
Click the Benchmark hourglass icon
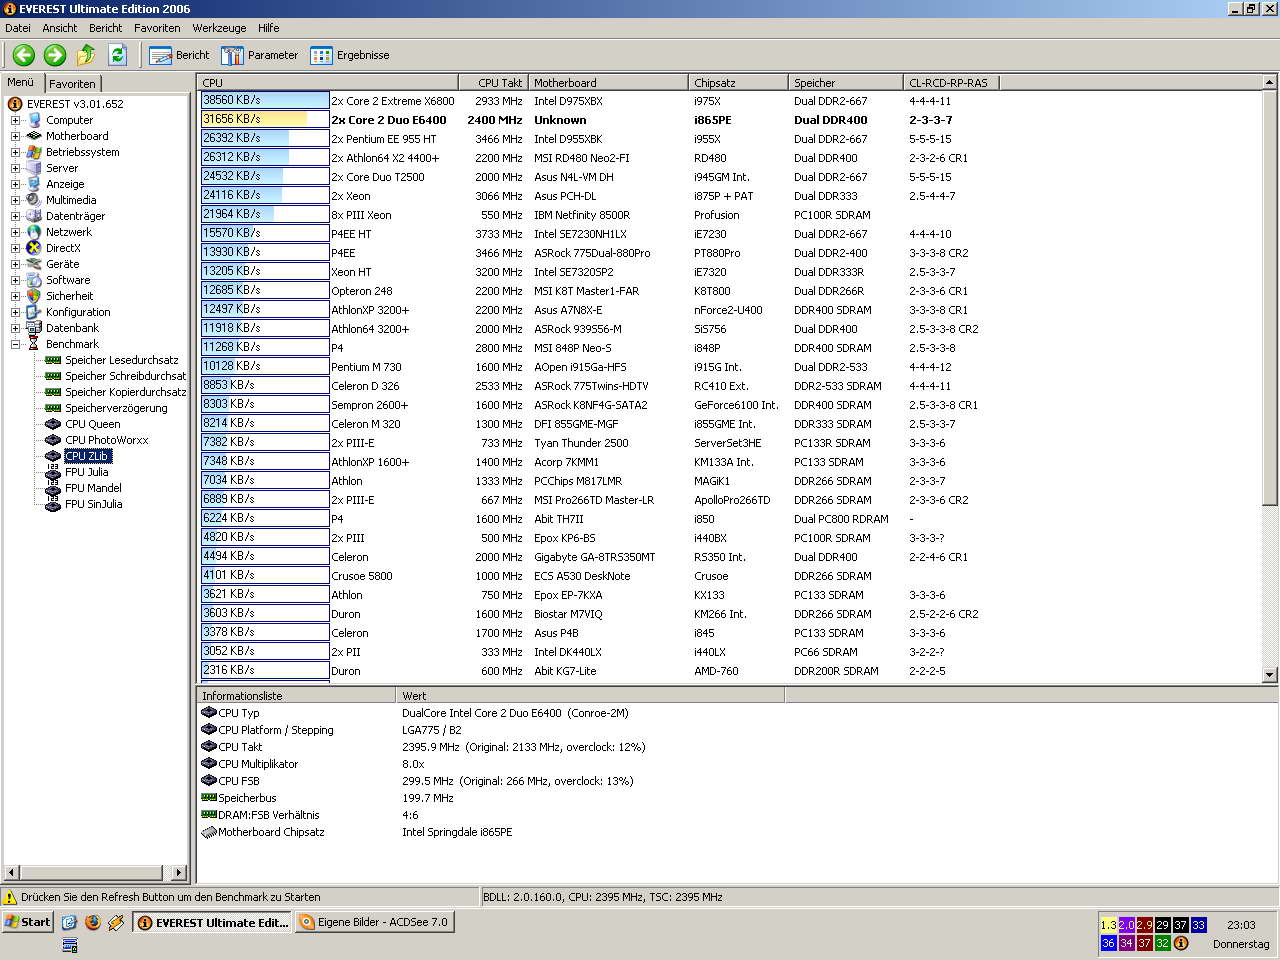point(34,344)
